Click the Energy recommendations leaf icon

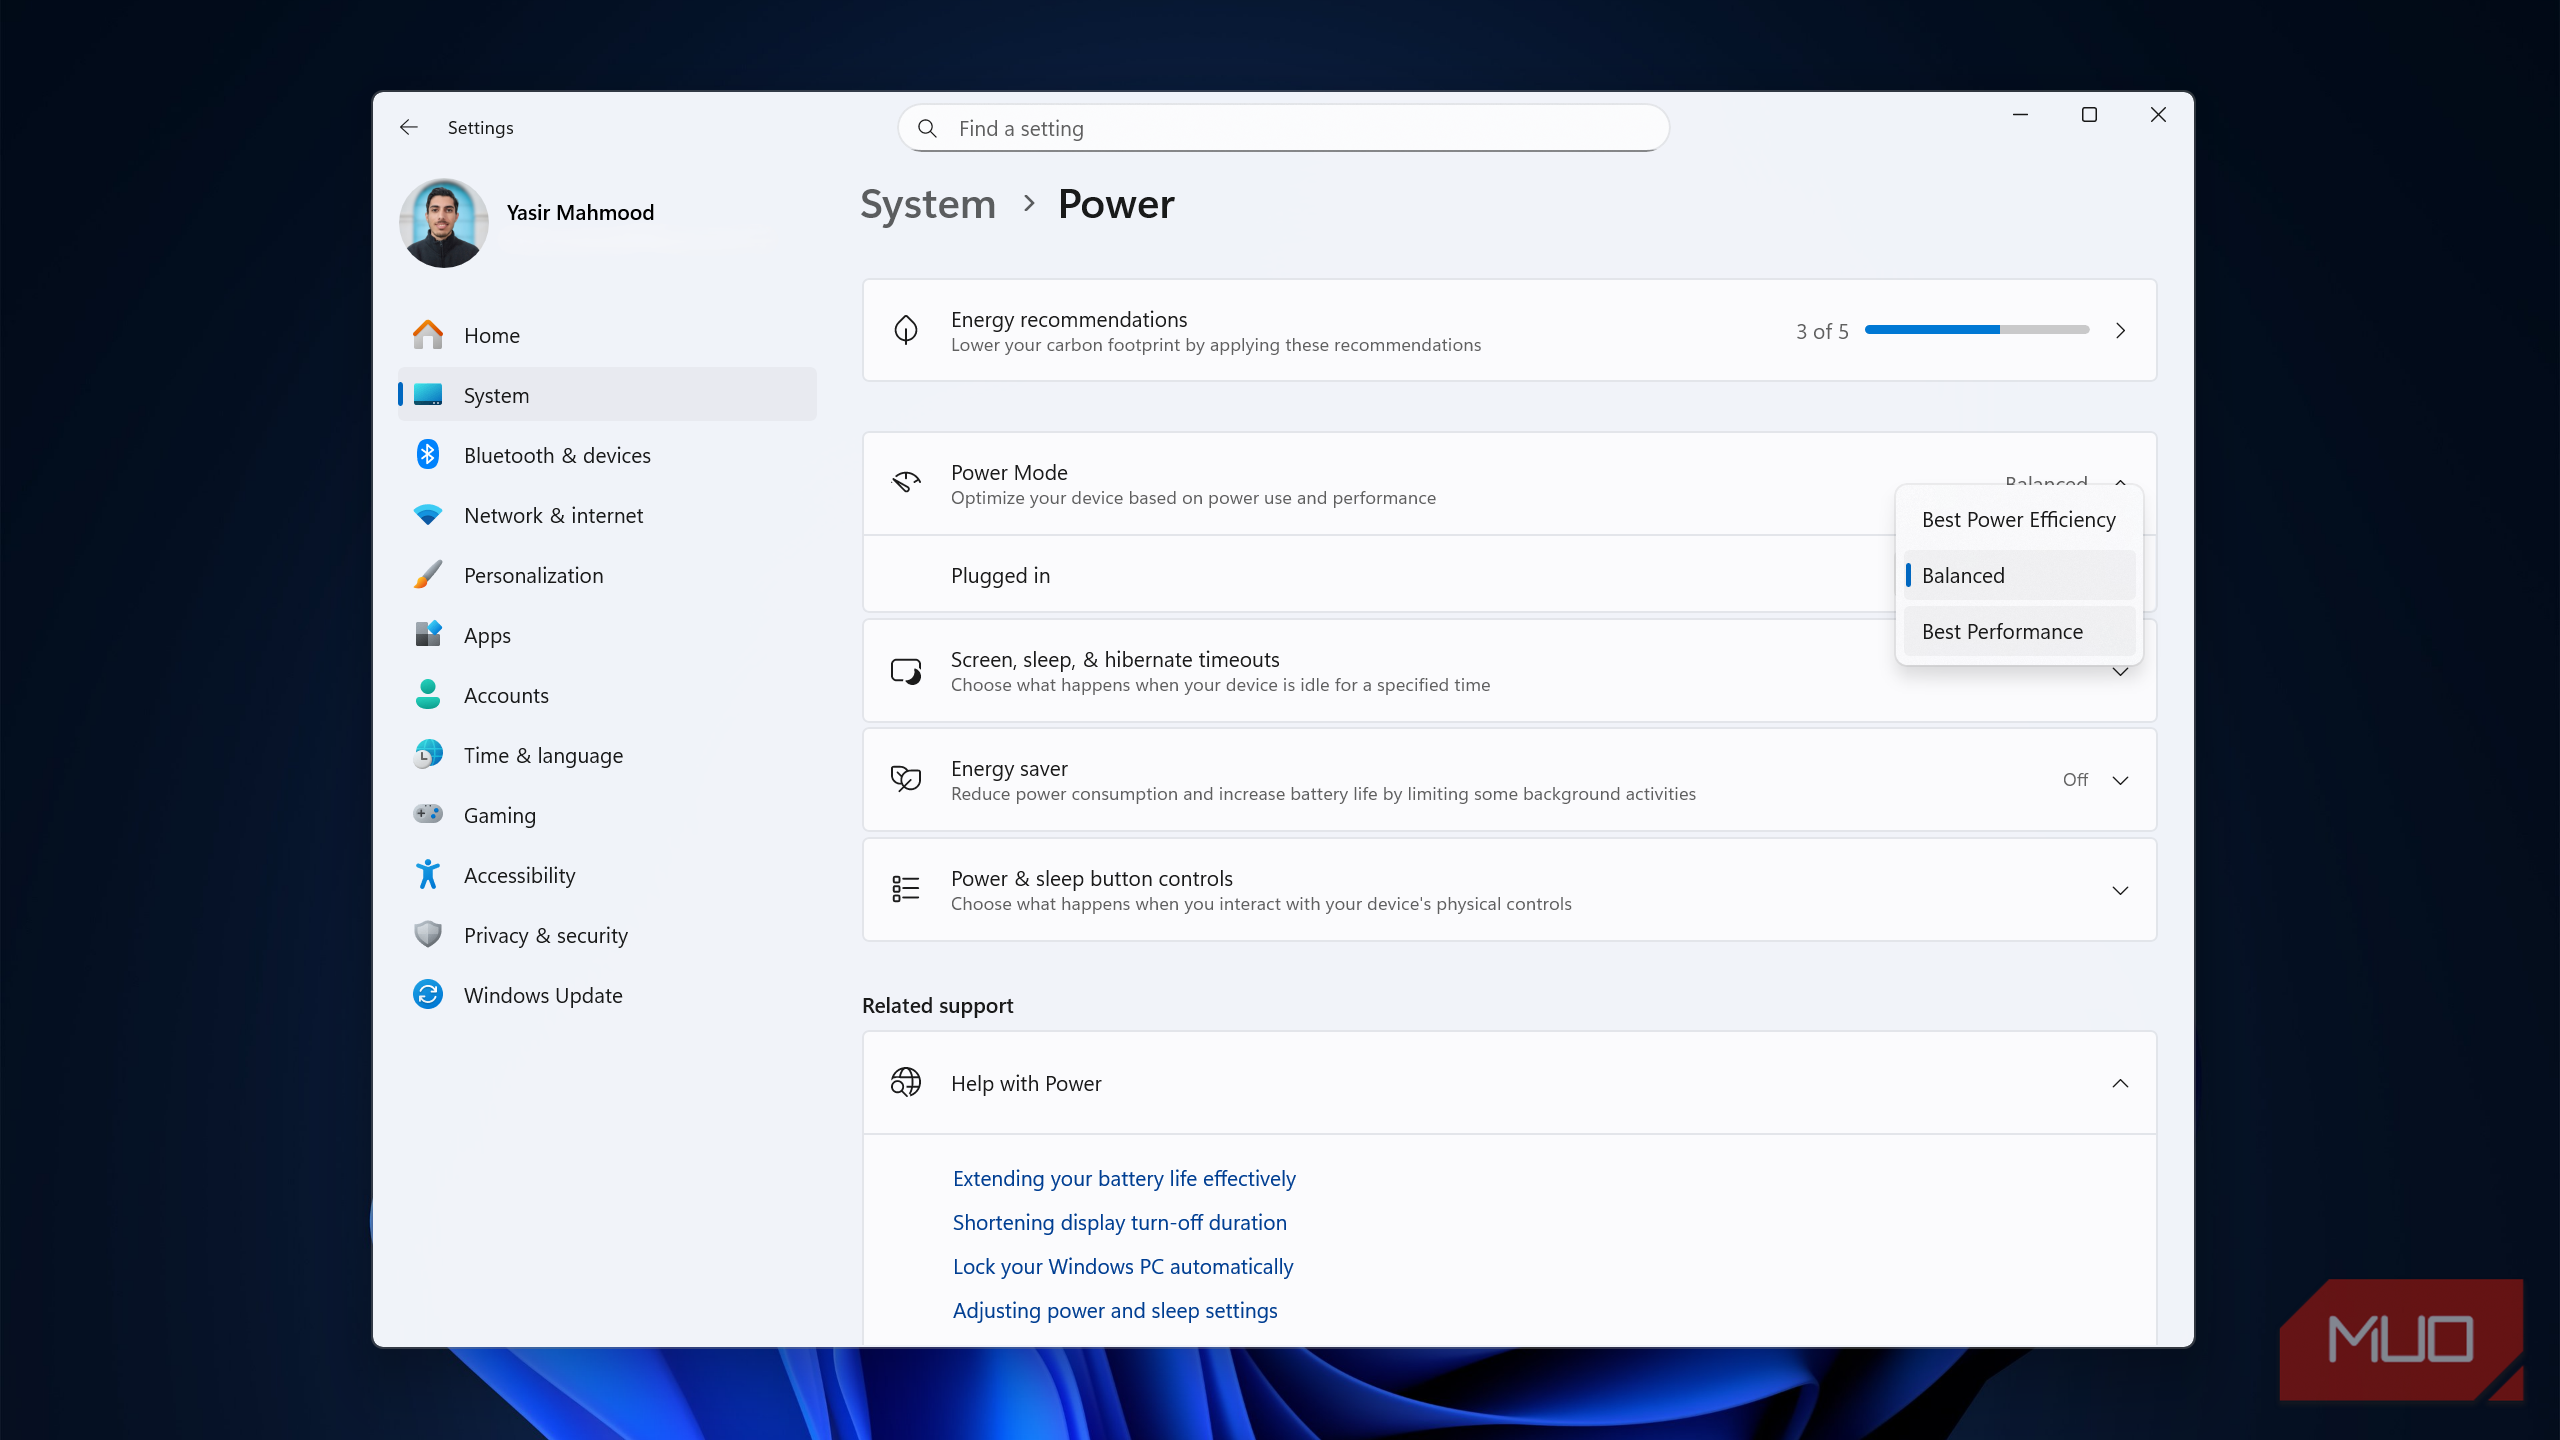pyautogui.click(x=906, y=330)
